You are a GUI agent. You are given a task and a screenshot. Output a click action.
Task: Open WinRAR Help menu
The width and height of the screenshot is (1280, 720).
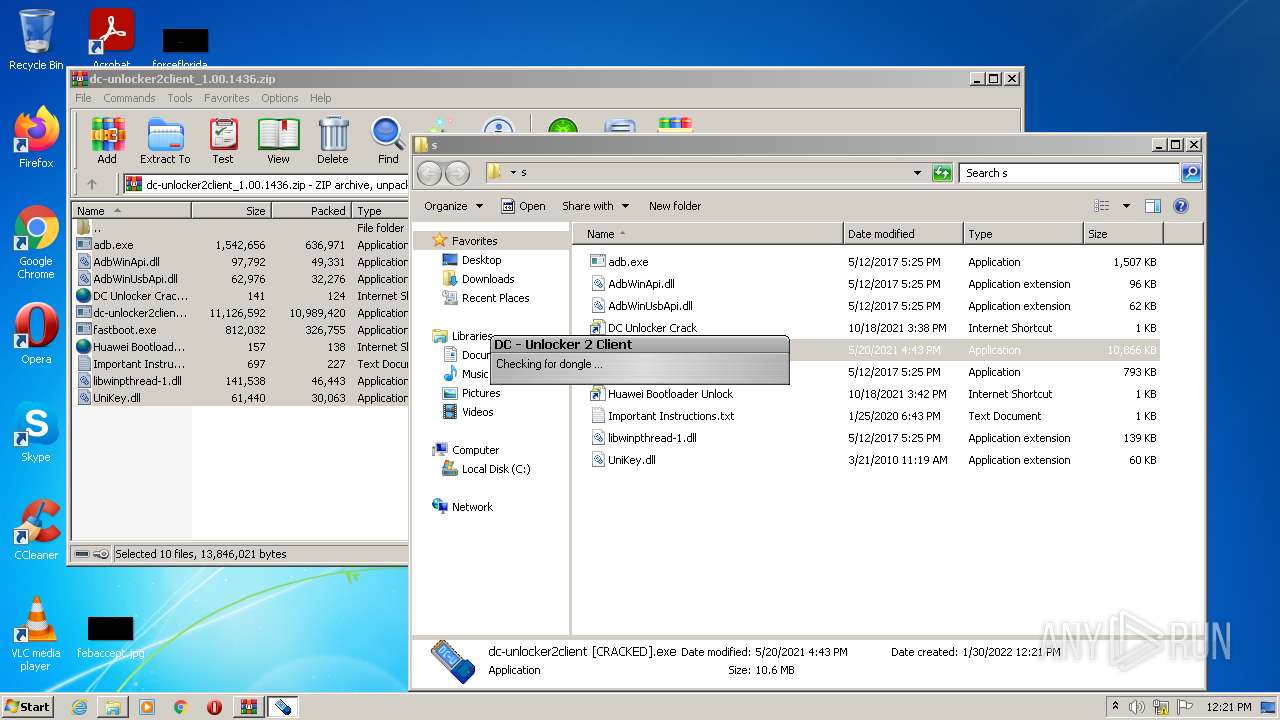(x=320, y=98)
